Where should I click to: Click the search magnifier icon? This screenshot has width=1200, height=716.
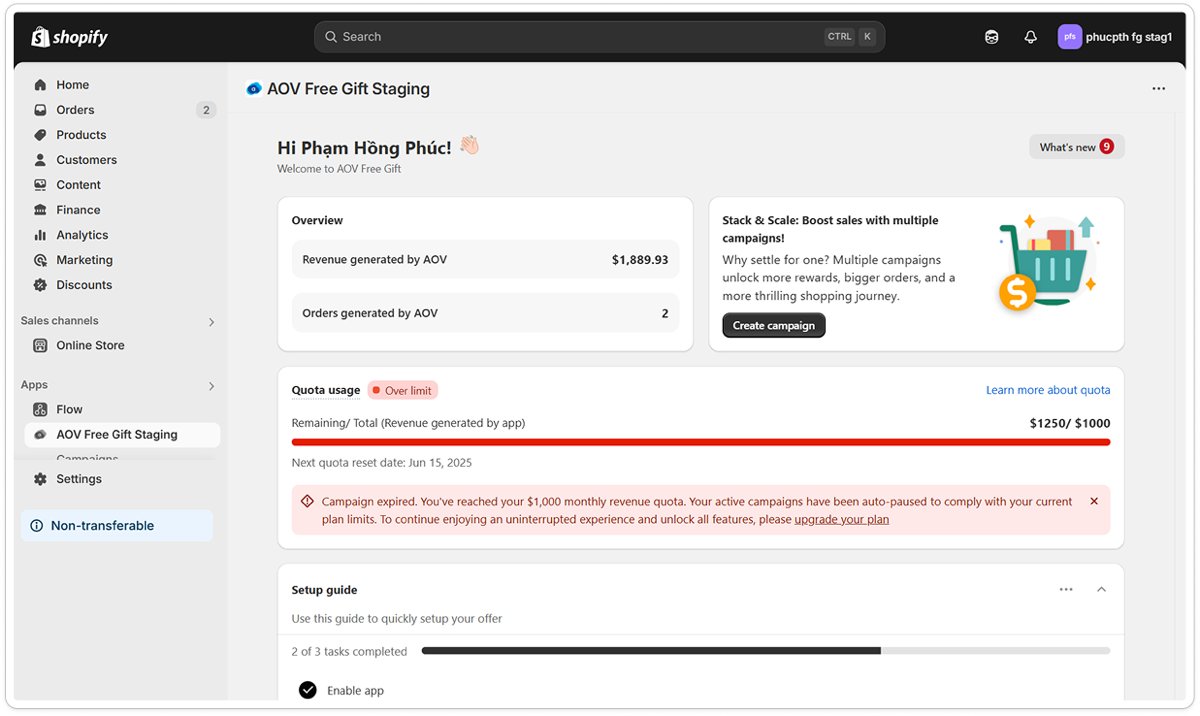click(x=331, y=37)
